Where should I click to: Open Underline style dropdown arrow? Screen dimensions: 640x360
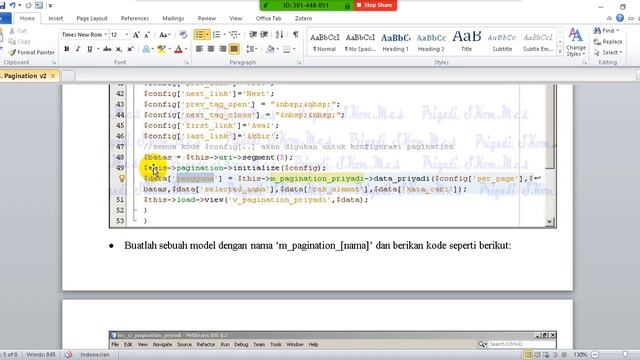(98, 49)
